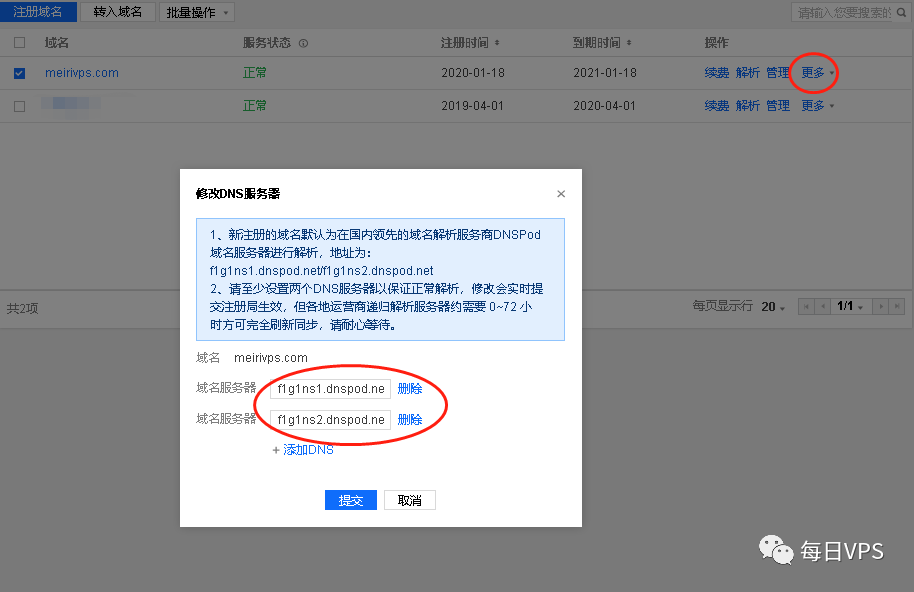
Task: Go to previous page pagination icon
Action: pos(822,306)
